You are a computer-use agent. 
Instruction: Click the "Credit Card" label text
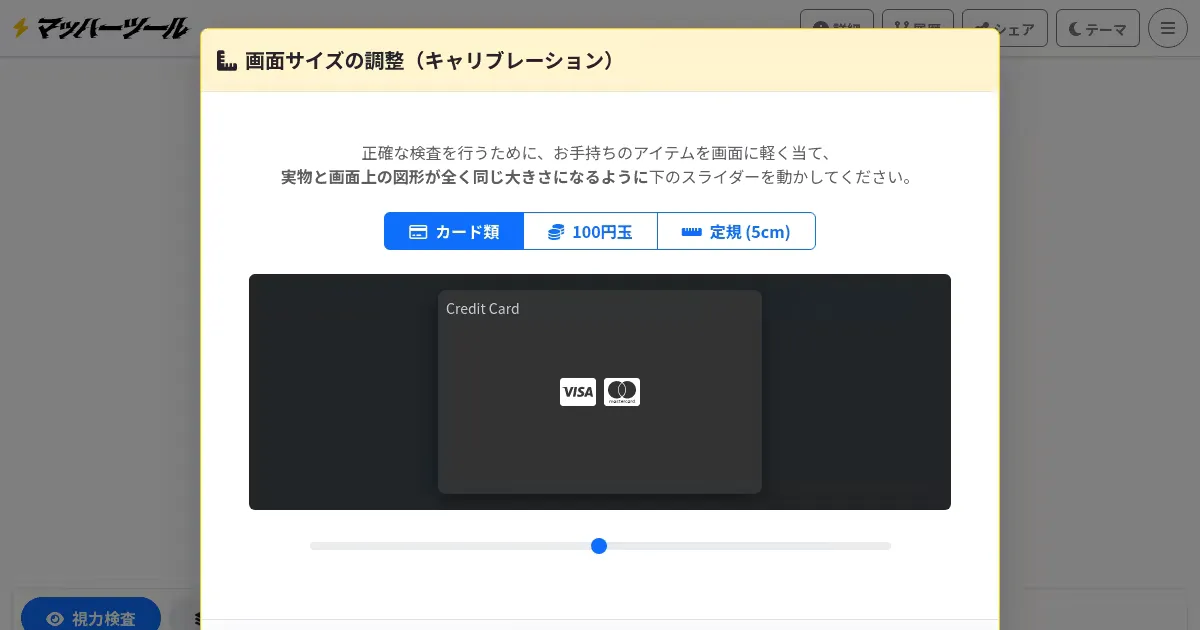(482, 309)
